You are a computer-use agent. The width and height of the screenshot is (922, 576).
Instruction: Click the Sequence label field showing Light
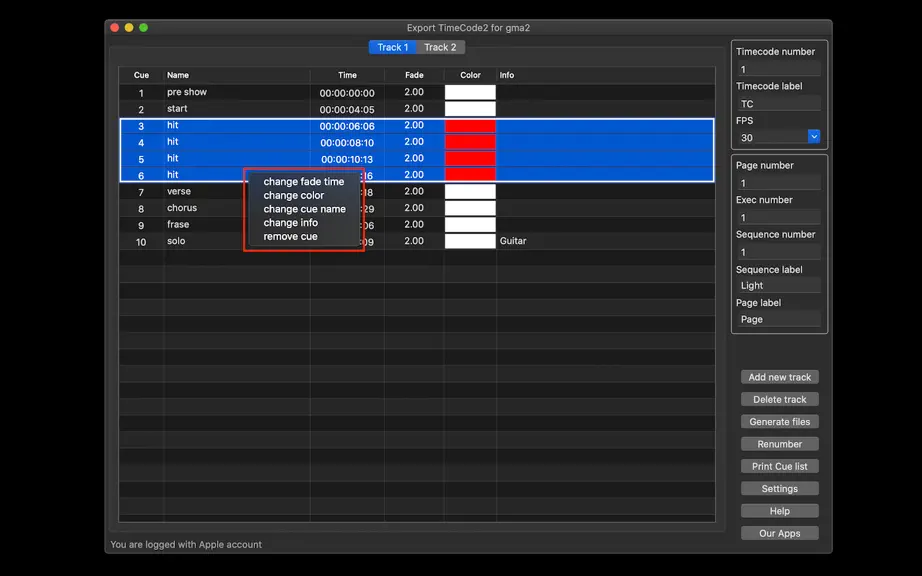(x=779, y=285)
